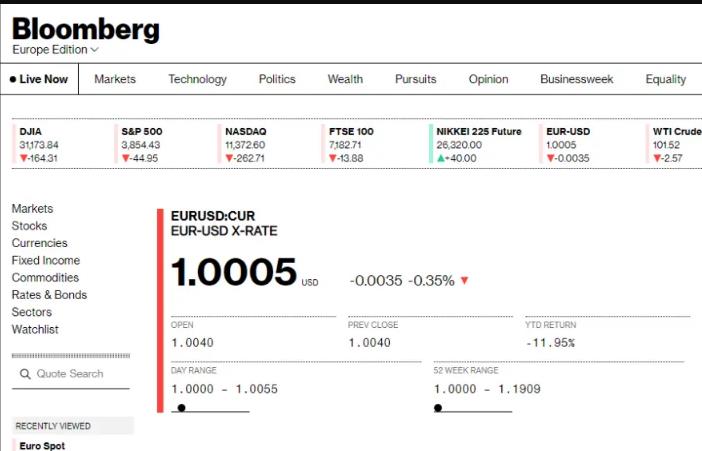The width and height of the screenshot is (702, 451).
Task: Open the Markets tab in top navigation
Action: [115, 79]
